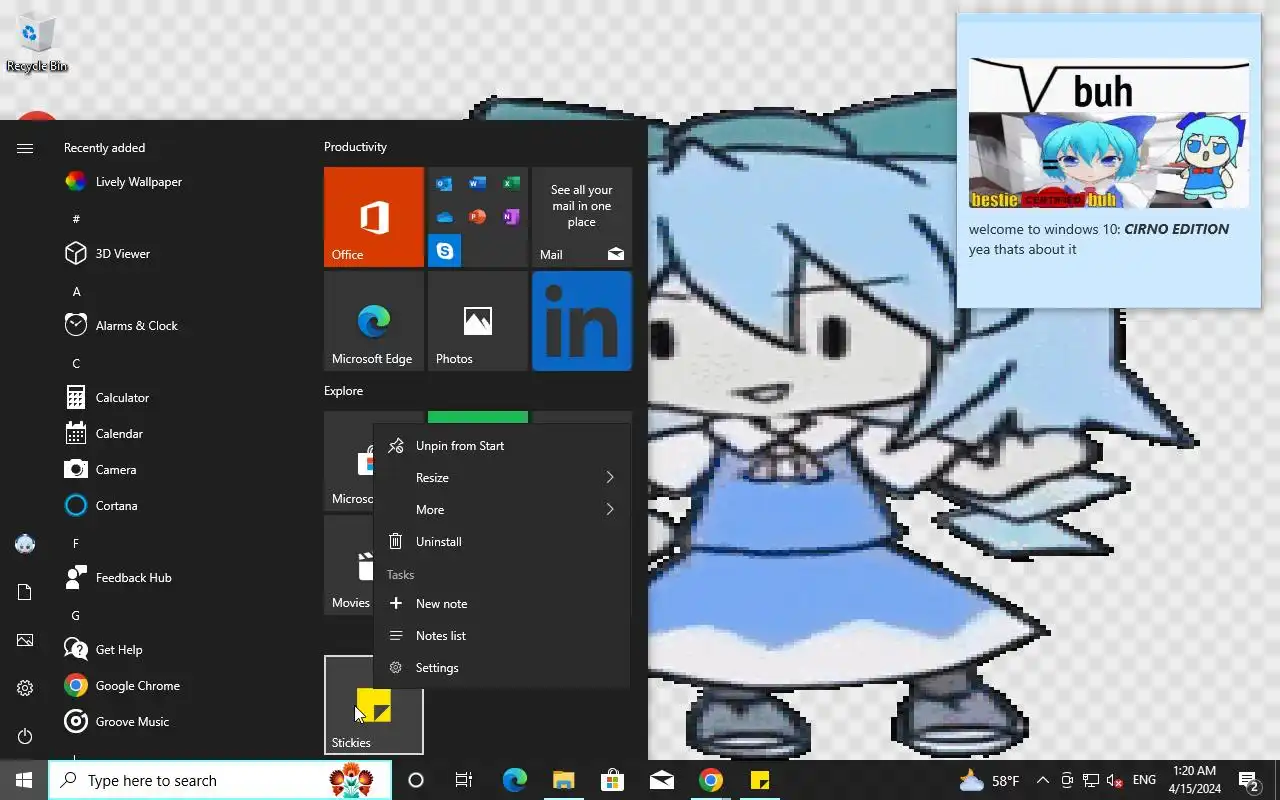The image size is (1280, 800).
Task: Select the Productivity group title
Action: coord(355,147)
